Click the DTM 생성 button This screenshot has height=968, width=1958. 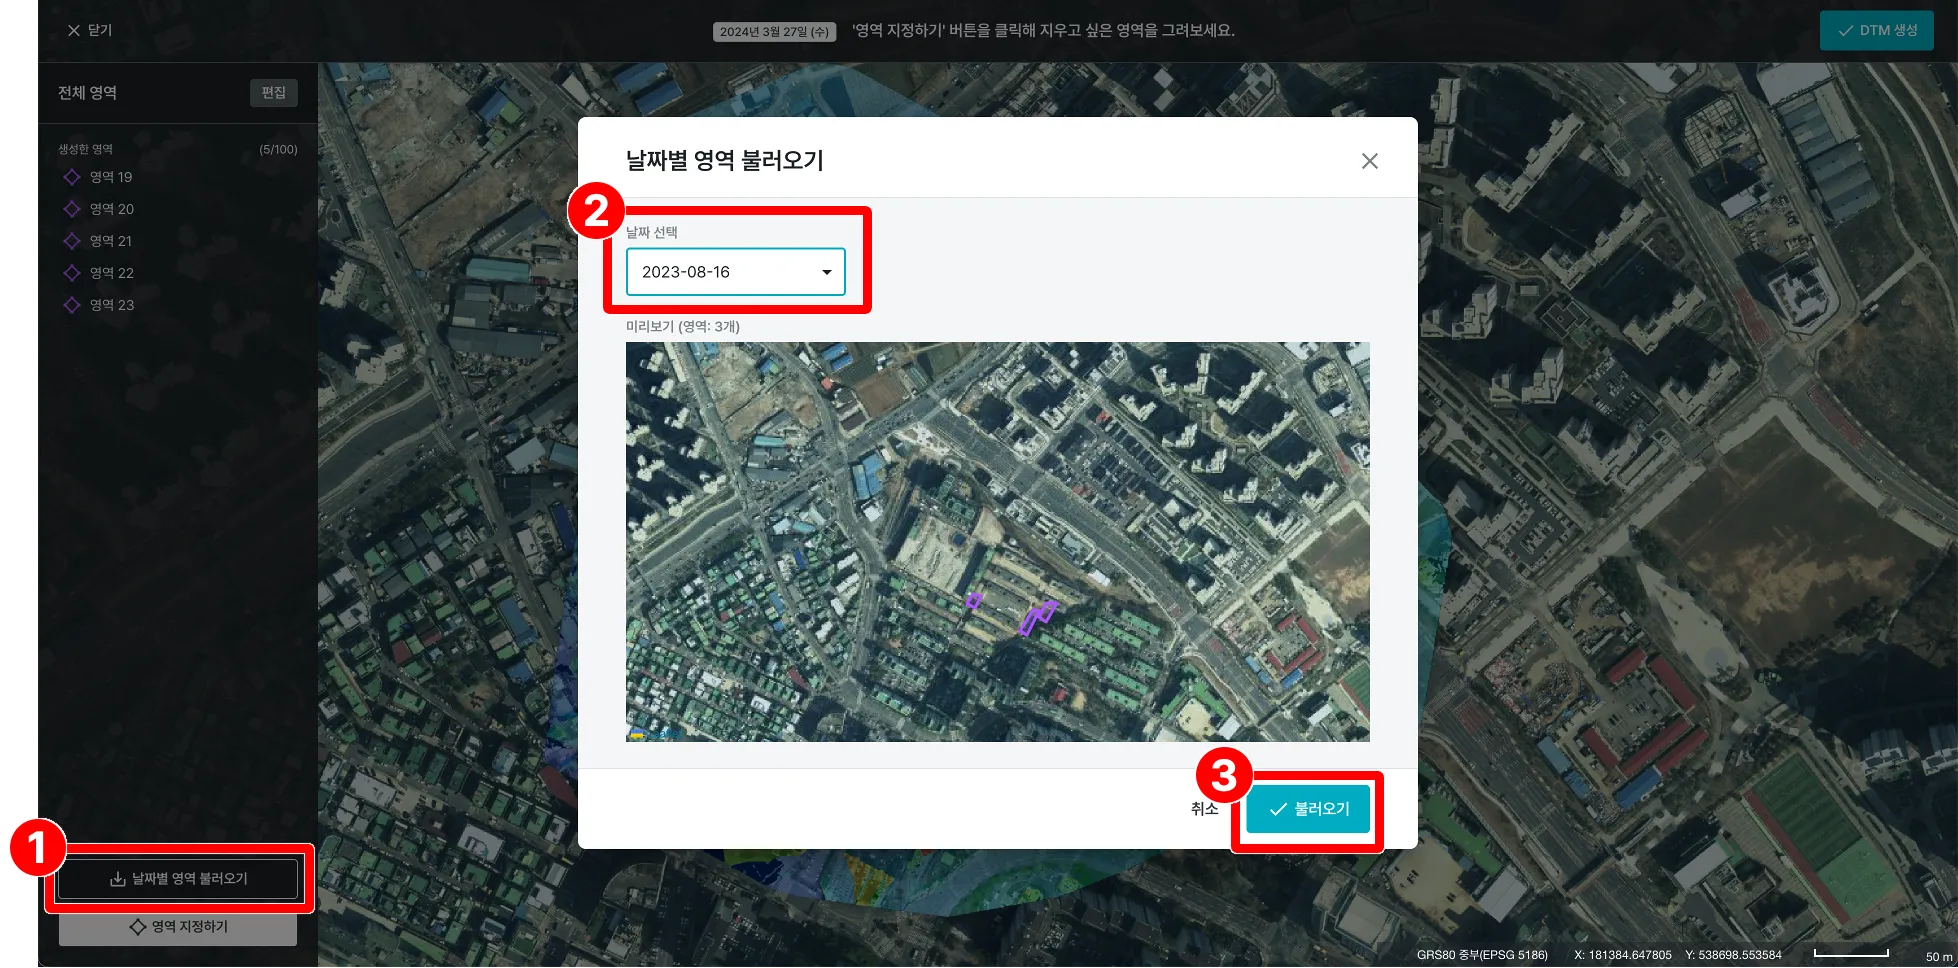1876,31
